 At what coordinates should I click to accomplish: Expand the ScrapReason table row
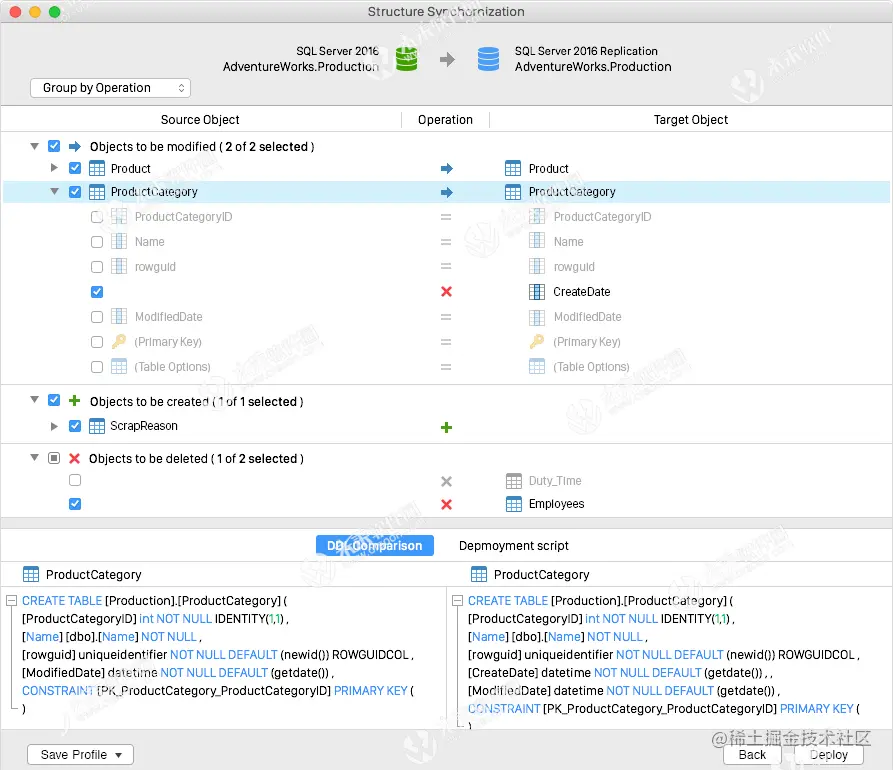point(54,426)
